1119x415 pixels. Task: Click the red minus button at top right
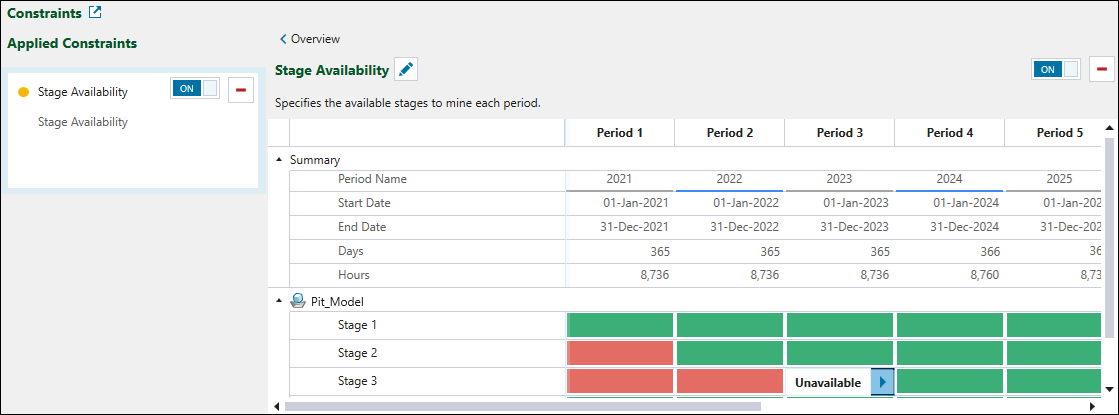tap(1102, 69)
